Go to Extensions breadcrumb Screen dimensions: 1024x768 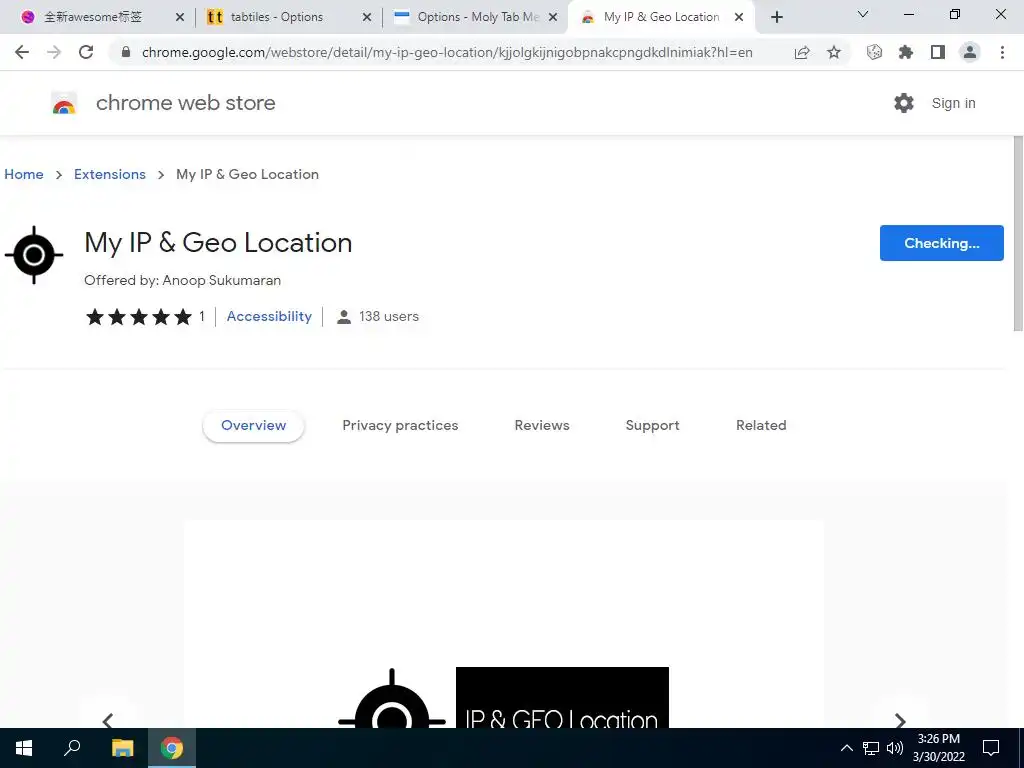click(x=110, y=174)
